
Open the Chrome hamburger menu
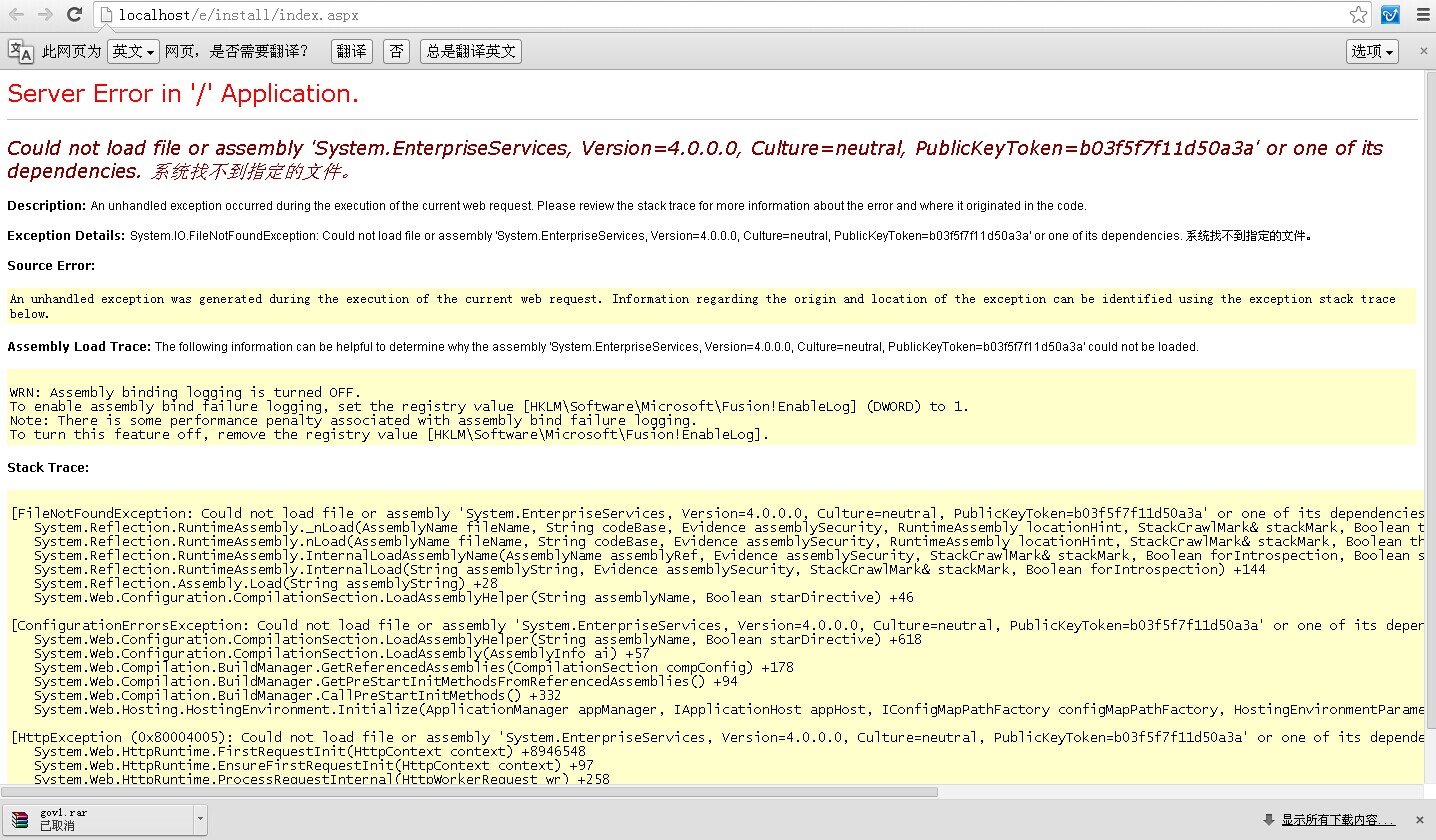(1422, 15)
